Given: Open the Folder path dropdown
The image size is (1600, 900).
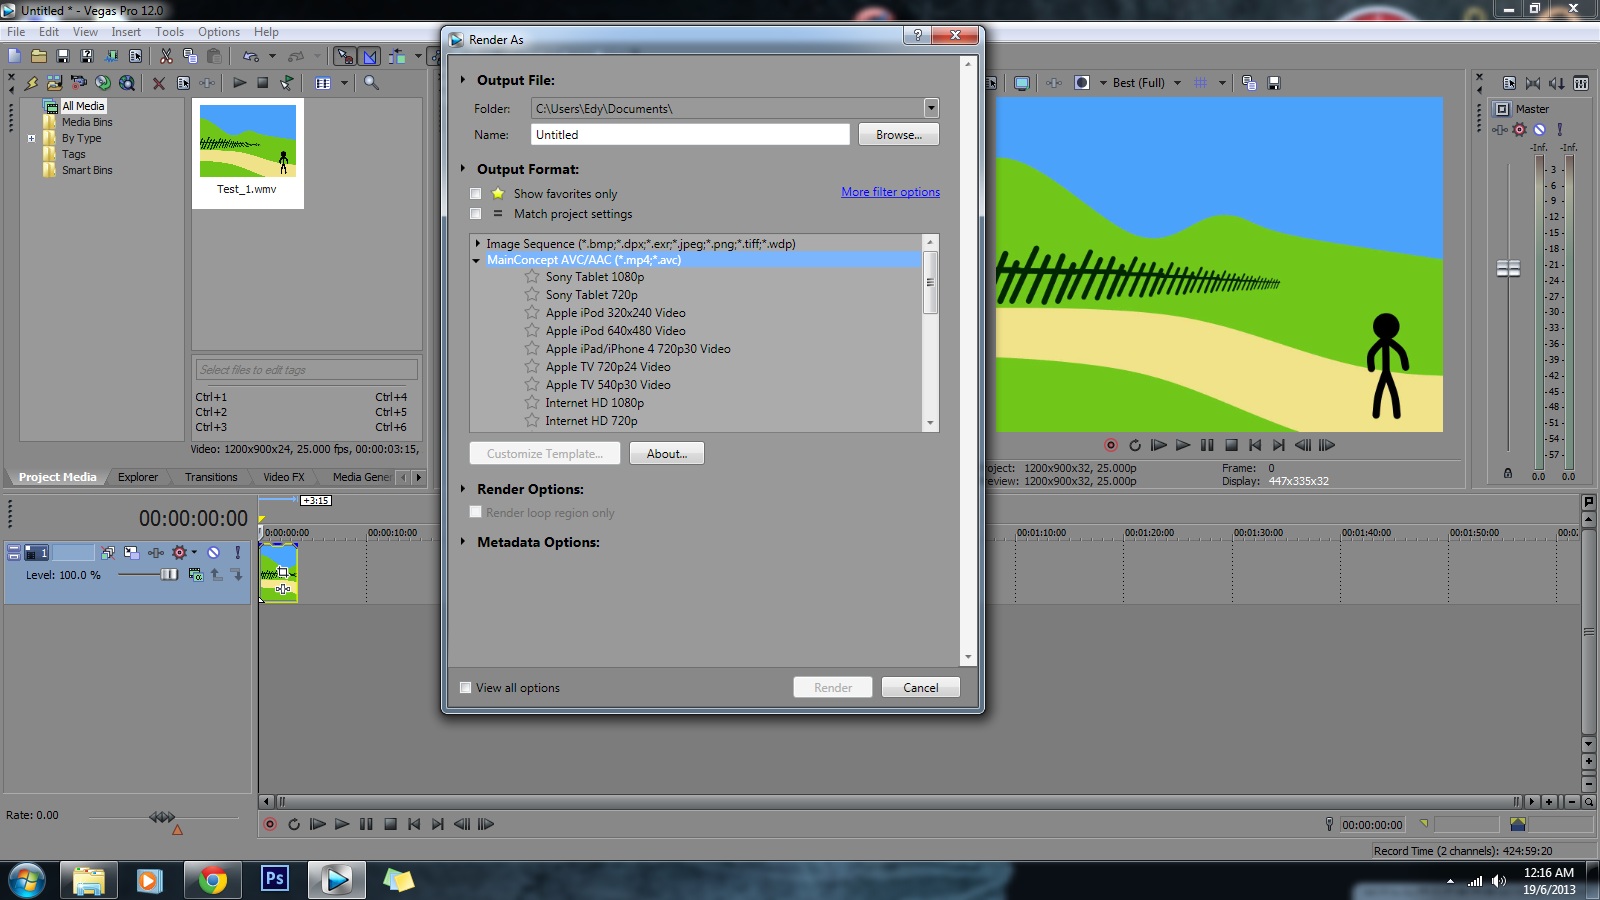Looking at the screenshot, I should pos(931,108).
